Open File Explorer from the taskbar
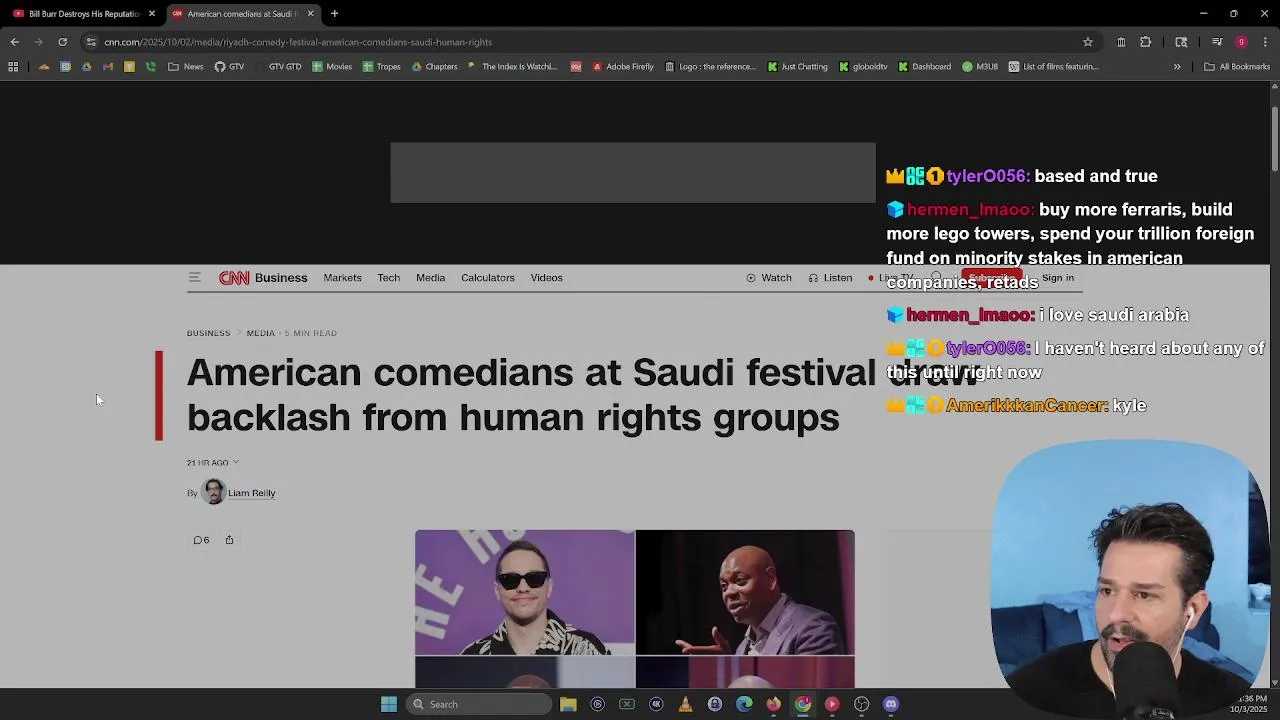The image size is (1280, 720). tap(568, 704)
